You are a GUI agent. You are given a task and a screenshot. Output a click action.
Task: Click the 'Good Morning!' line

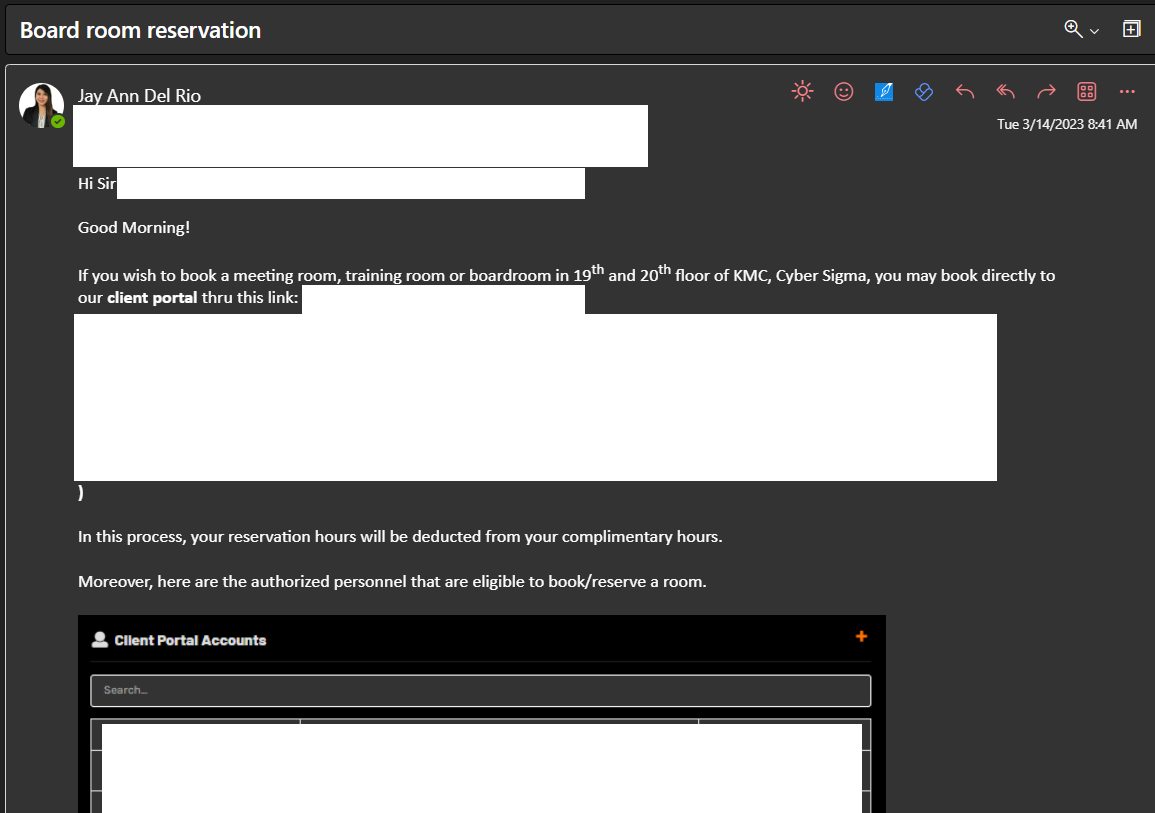tap(134, 228)
